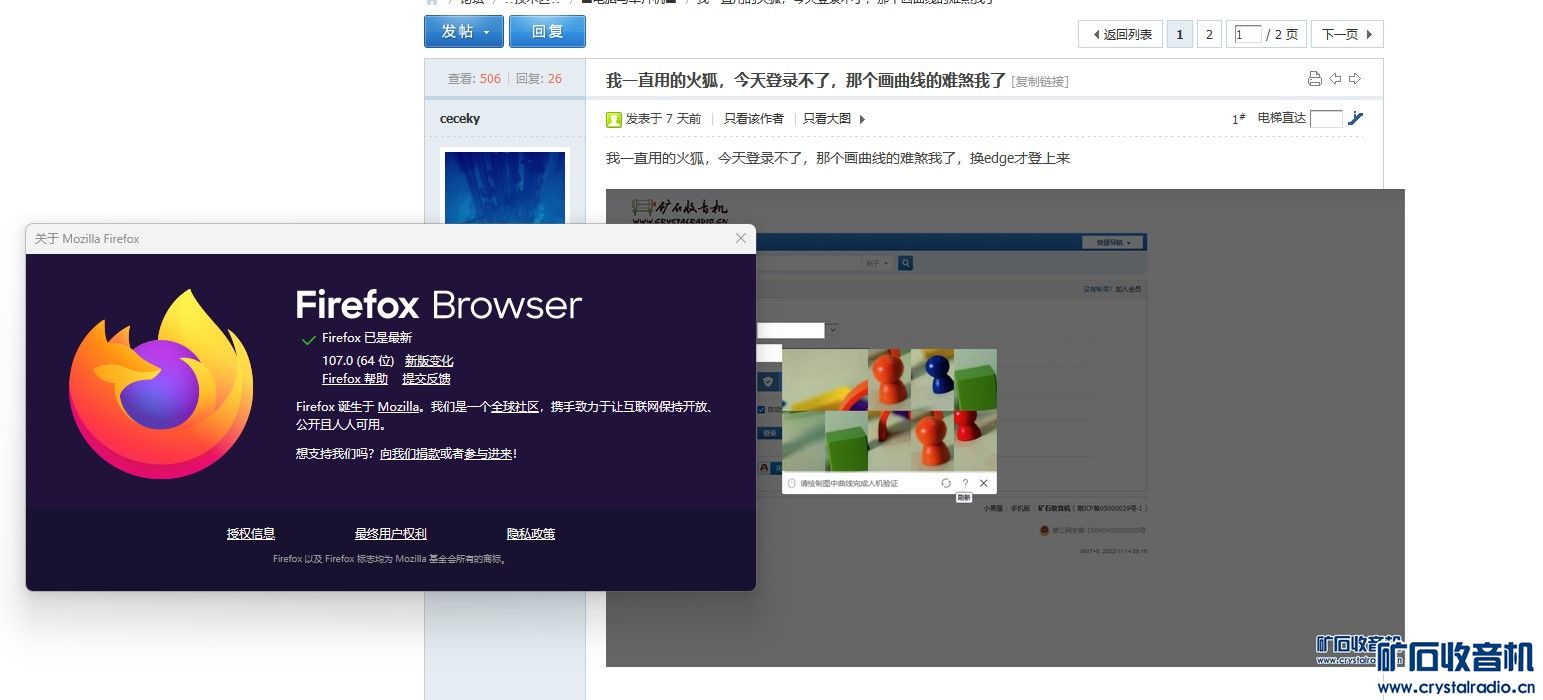
Task: Click the 提交反馈 feedback link
Action: tap(426, 379)
